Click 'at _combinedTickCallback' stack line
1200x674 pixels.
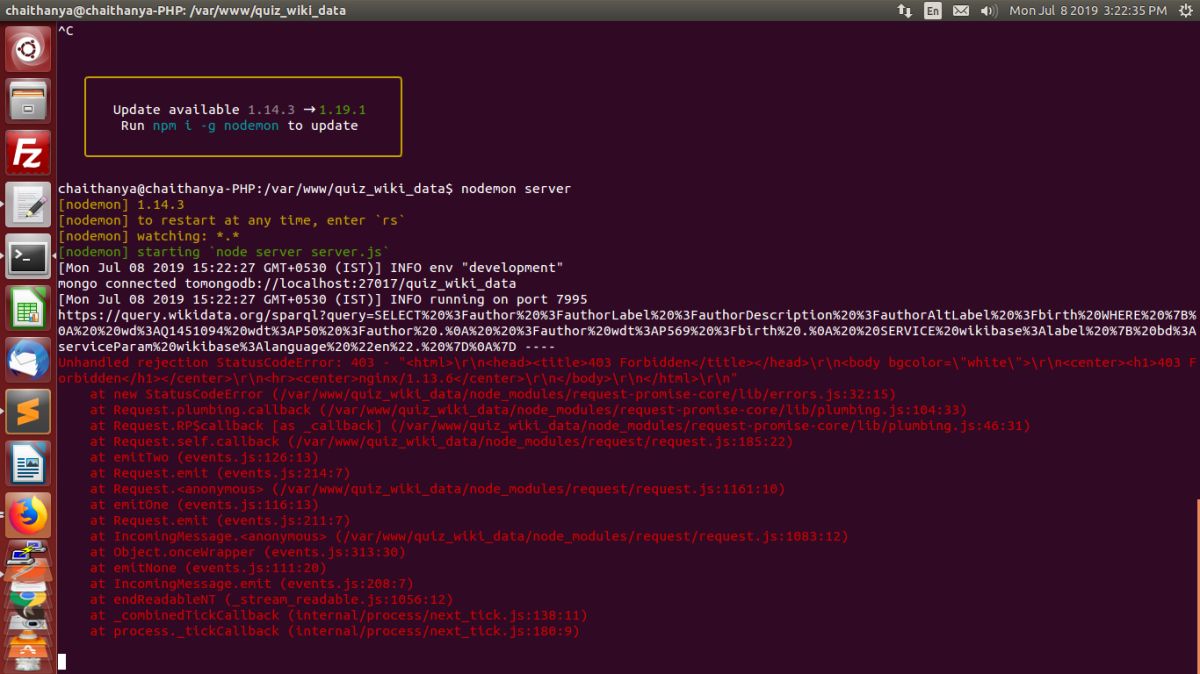point(339,616)
